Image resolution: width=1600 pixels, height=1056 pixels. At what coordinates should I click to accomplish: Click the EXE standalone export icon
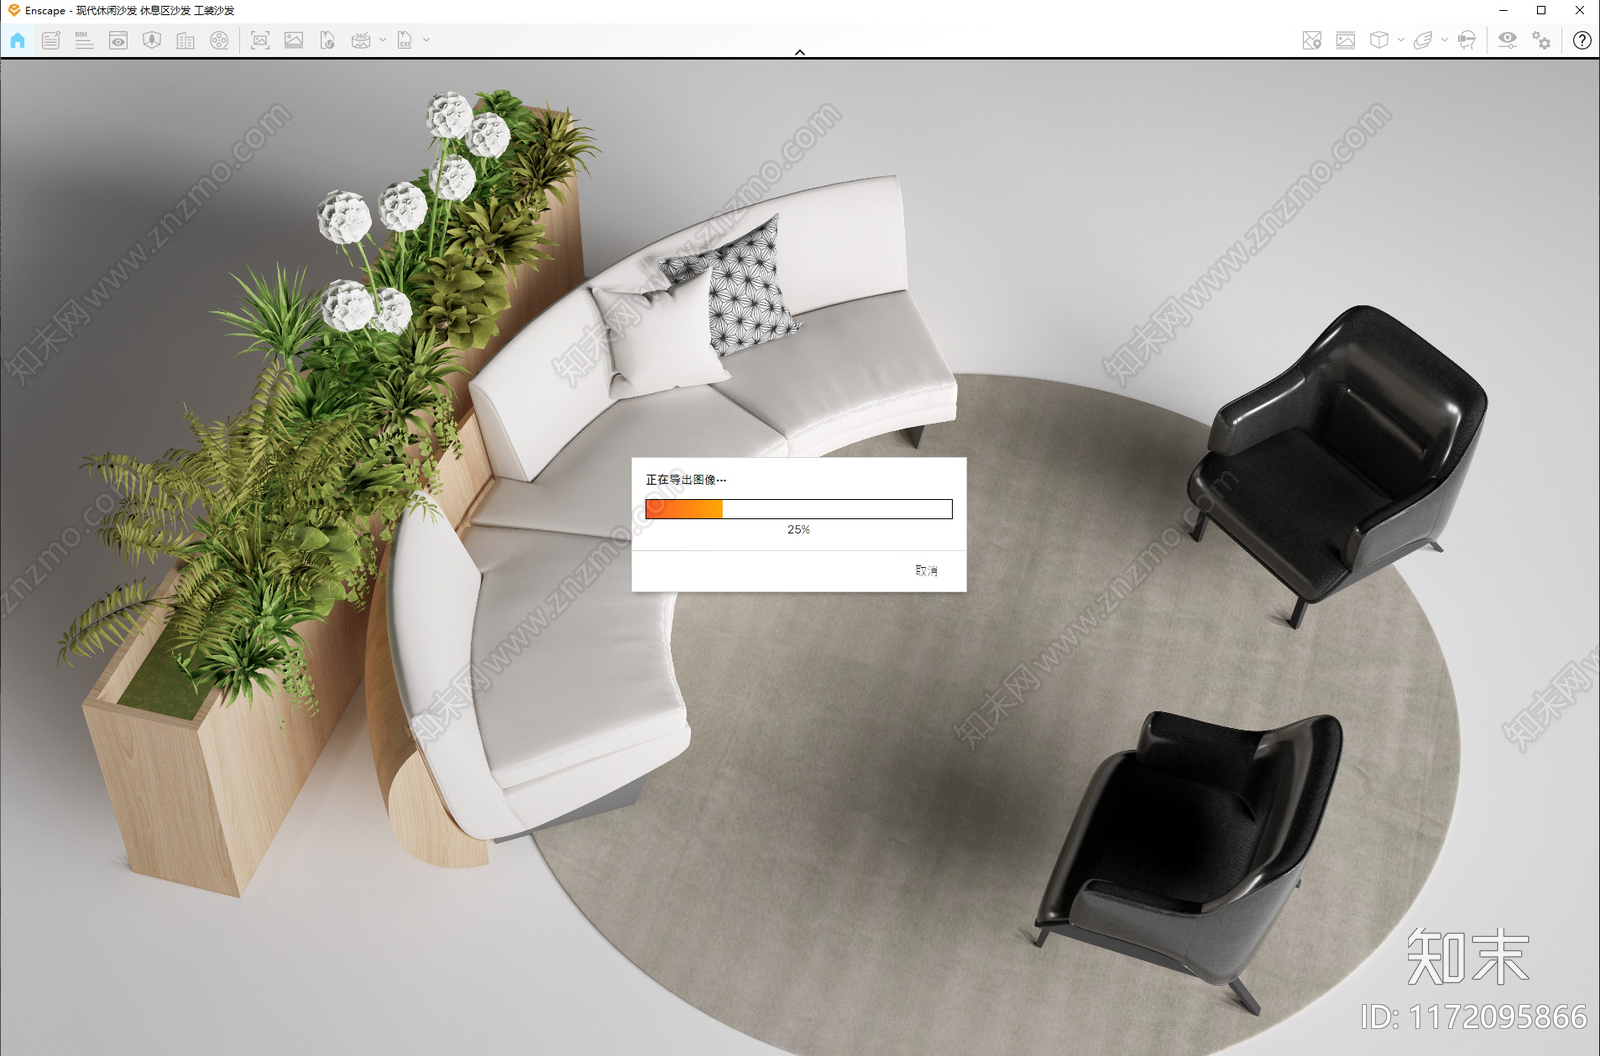(405, 40)
